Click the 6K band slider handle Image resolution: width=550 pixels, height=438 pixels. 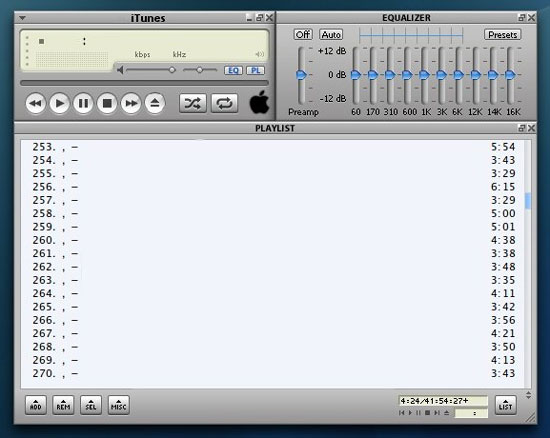[458, 74]
